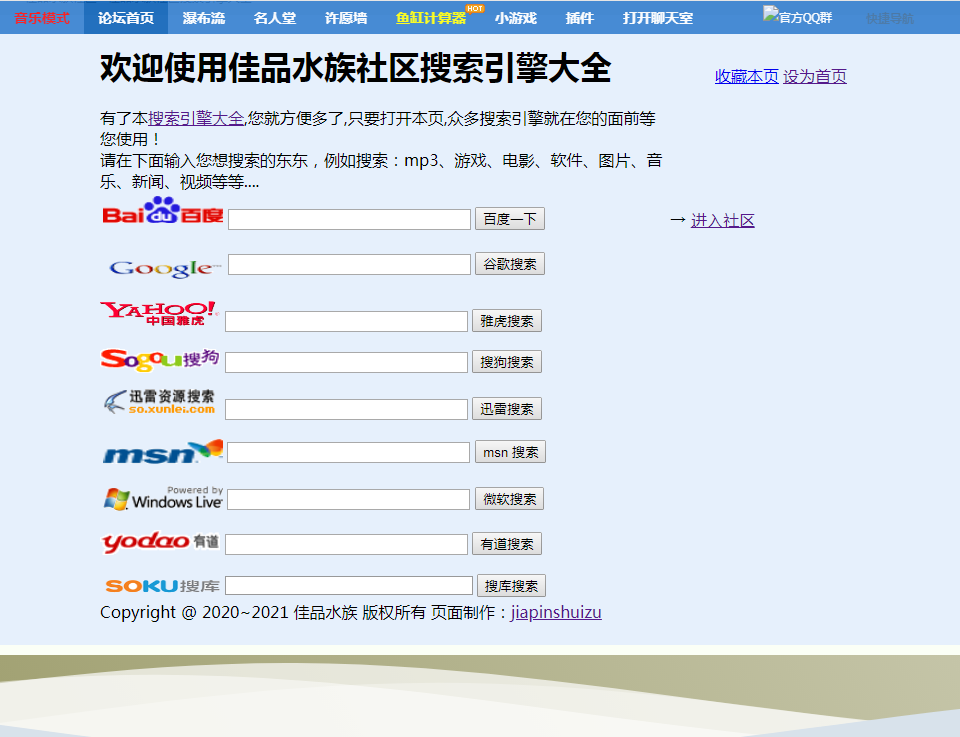This screenshot has height=737, width=960.
Task: Click the msn 搜索 button
Action: pos(511,452)
